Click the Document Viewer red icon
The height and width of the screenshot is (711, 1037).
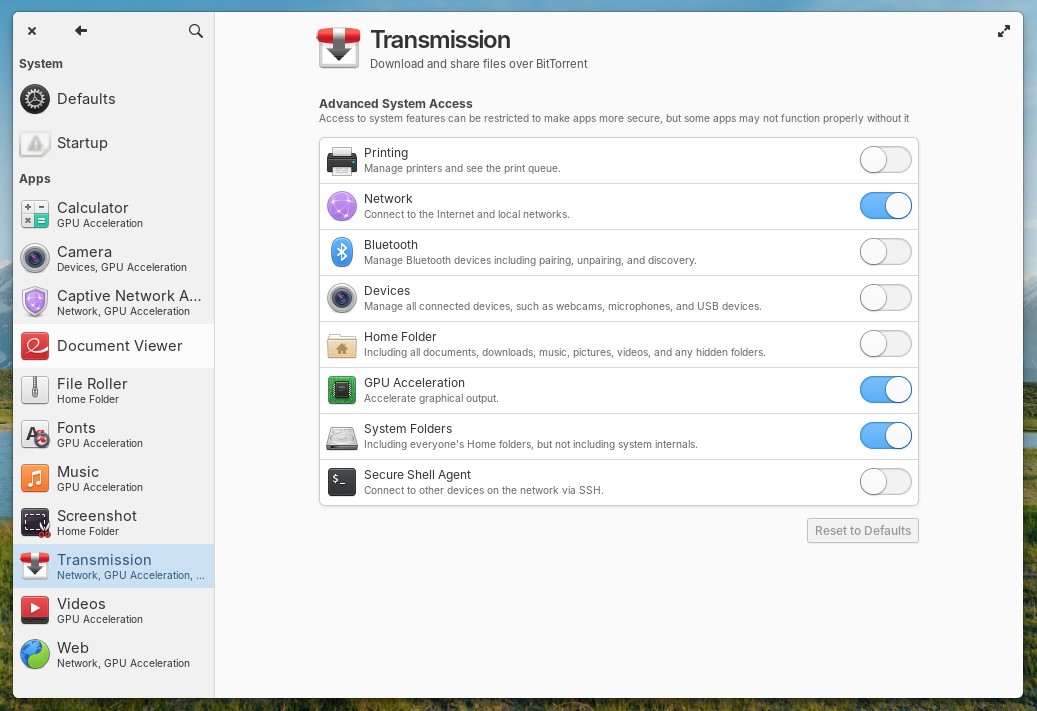[x=34, y=346]
